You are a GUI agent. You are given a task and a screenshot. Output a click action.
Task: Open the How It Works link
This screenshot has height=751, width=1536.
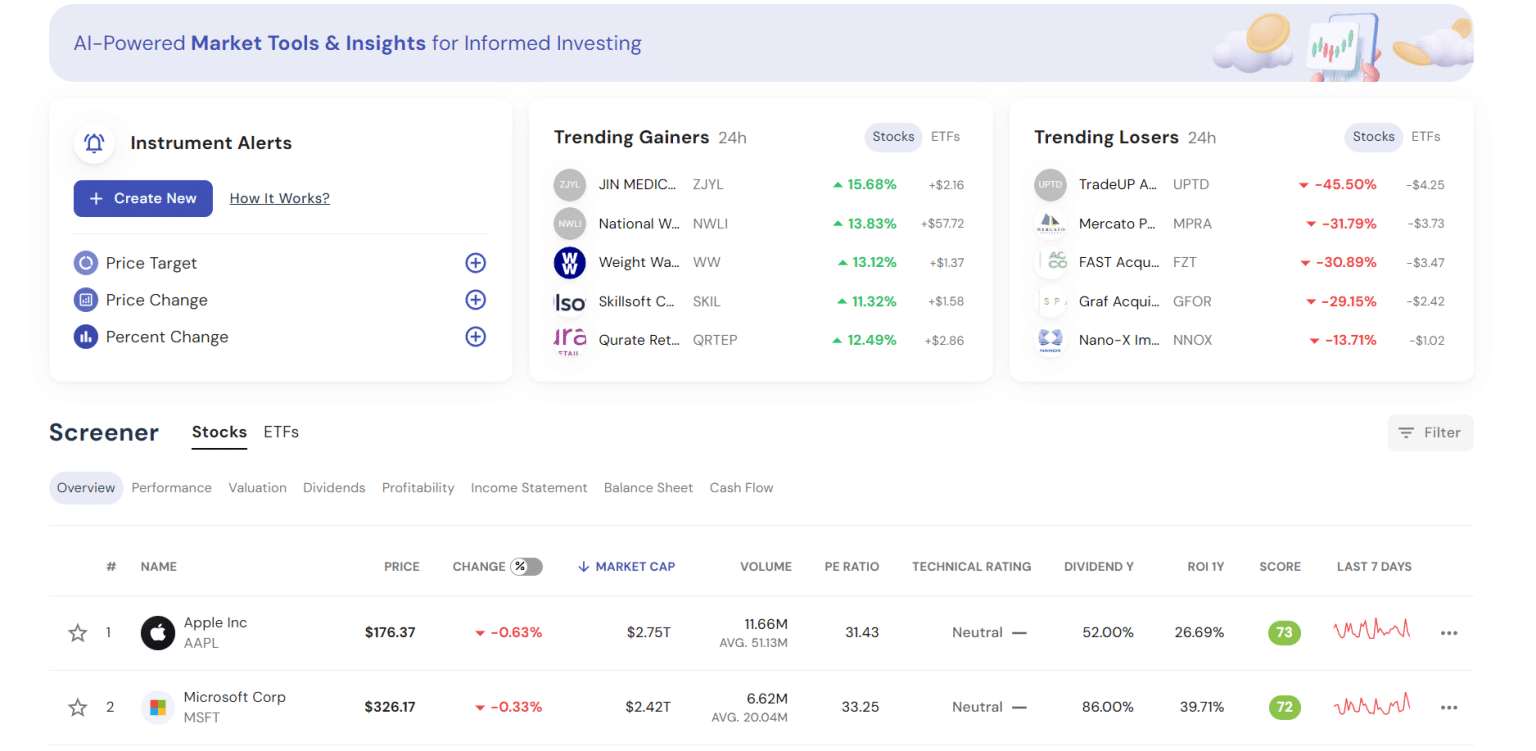click(280, 199)
